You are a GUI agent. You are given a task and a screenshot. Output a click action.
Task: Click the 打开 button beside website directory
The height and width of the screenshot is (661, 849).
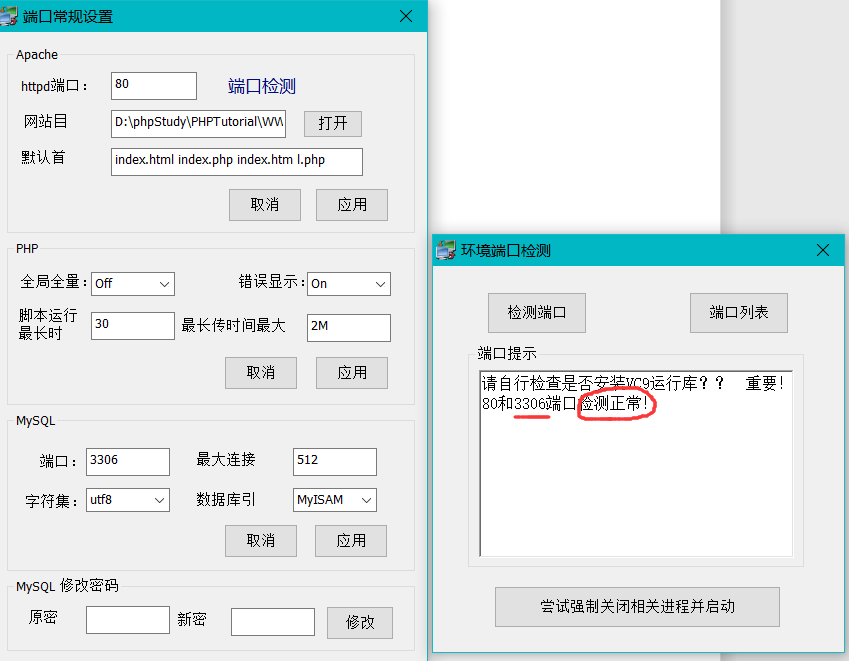coord(332,124)
